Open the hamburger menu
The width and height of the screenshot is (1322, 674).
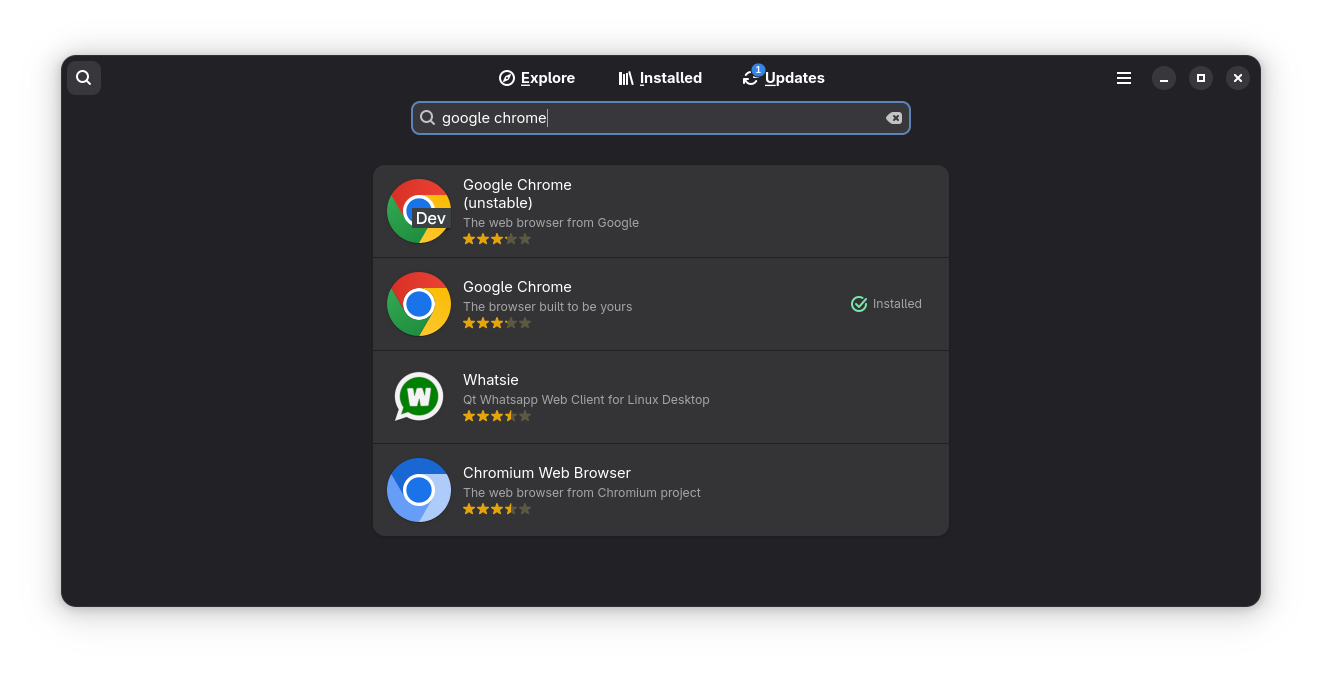coord(1123,77)
